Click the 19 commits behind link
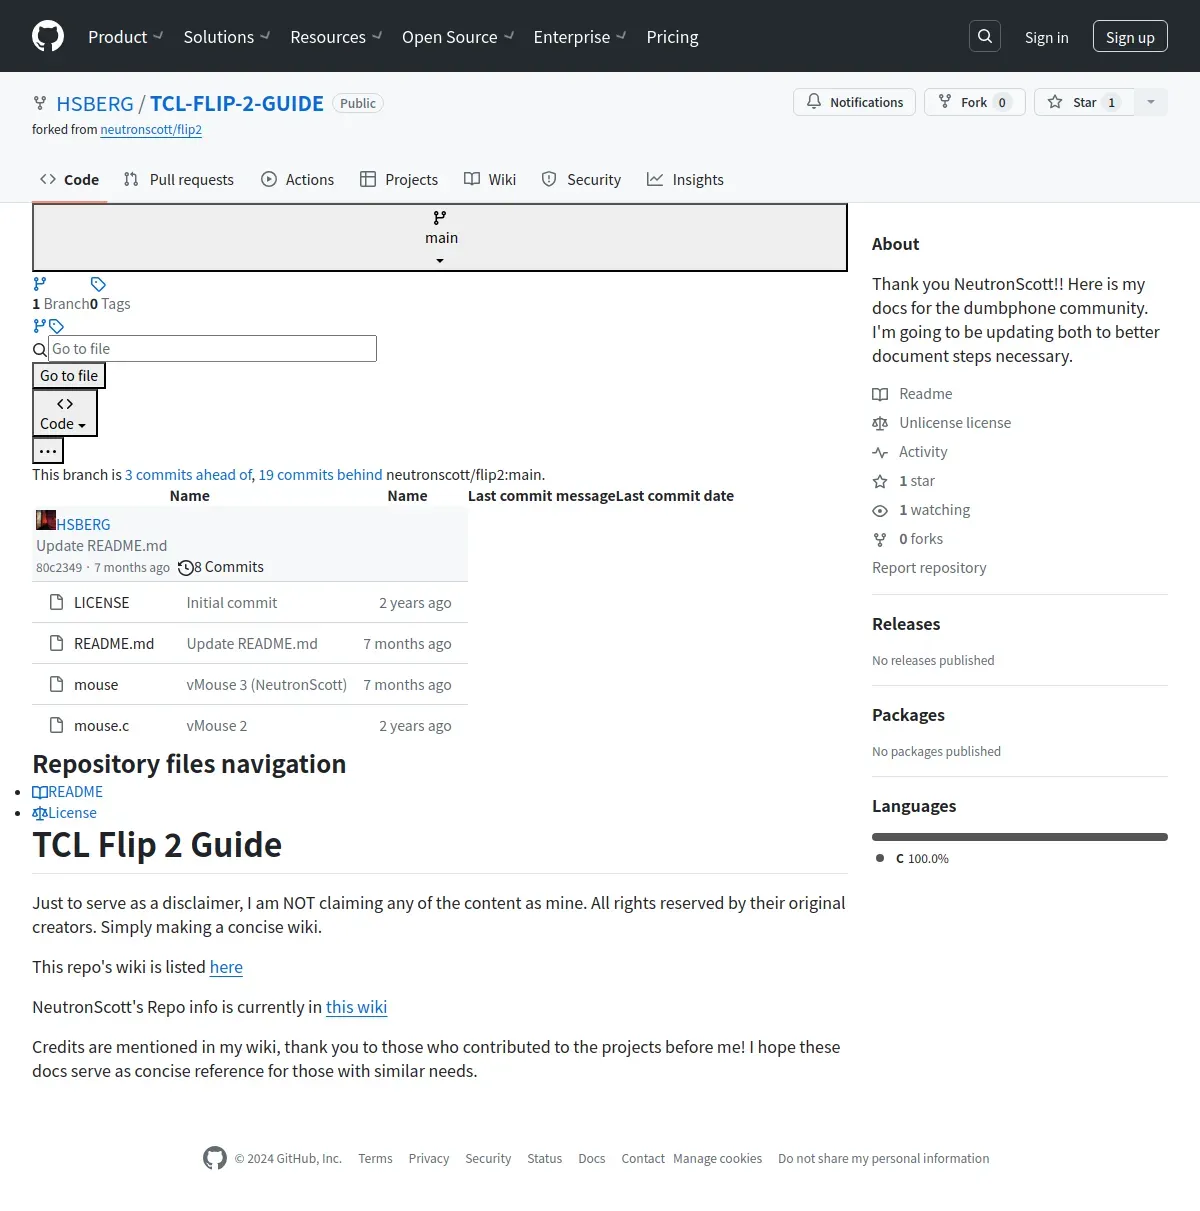The image size is (1200, 1211). 320,475
